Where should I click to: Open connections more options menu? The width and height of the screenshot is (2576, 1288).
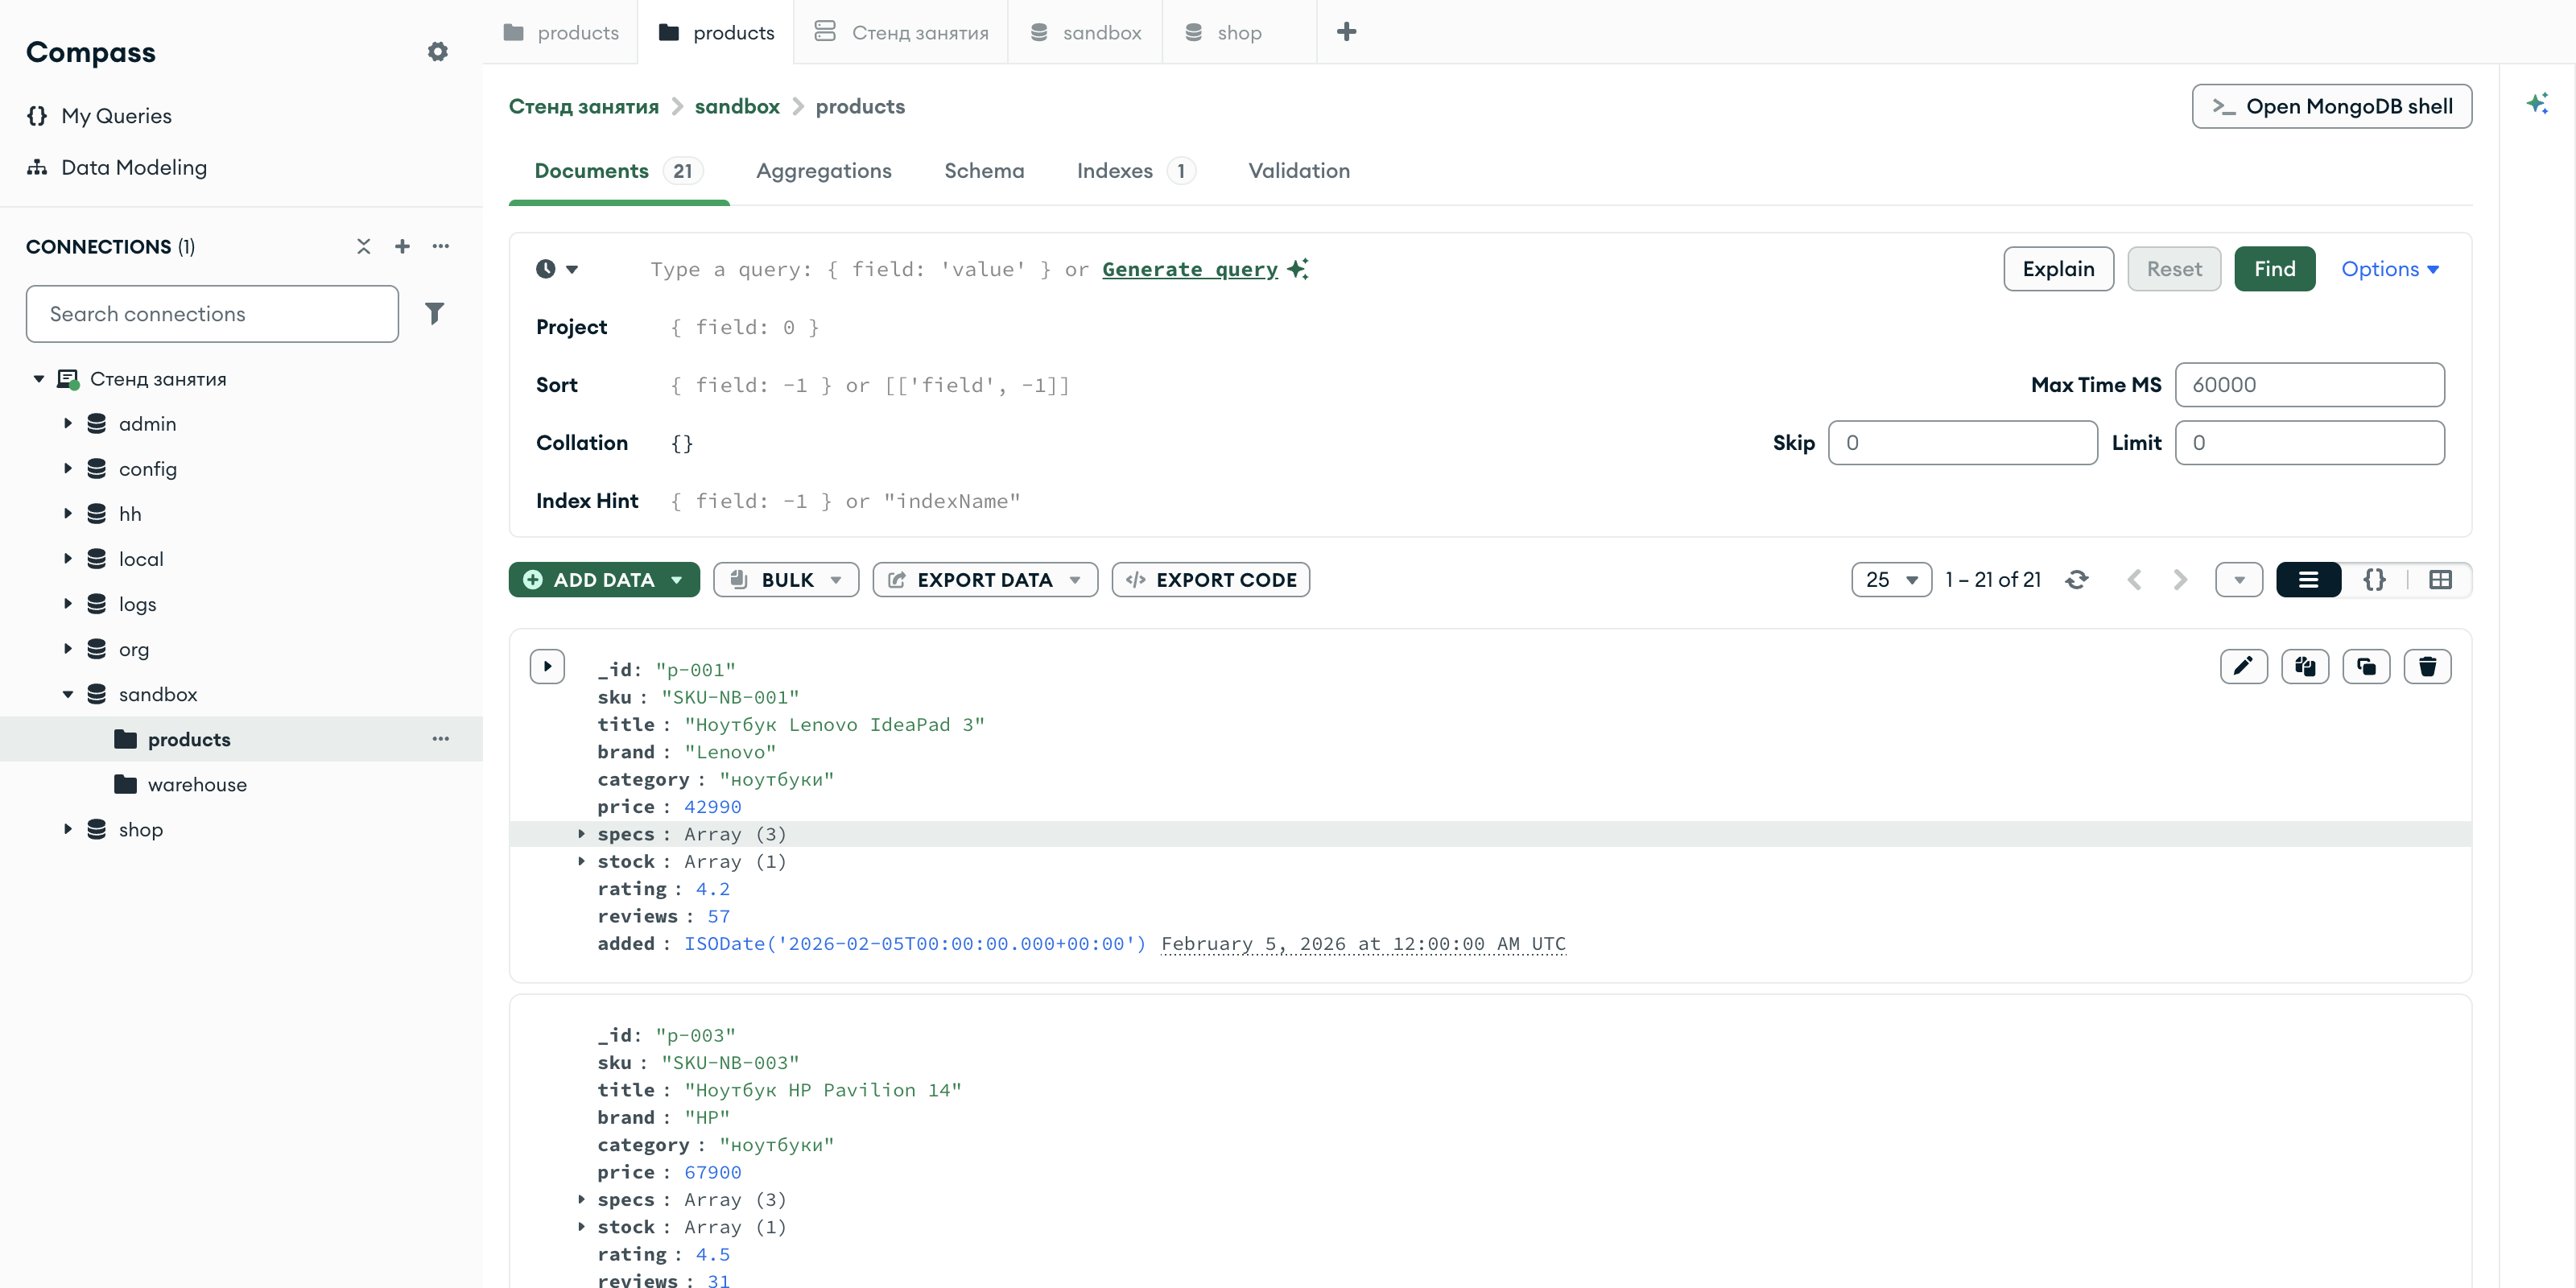(x=441, y=246)
